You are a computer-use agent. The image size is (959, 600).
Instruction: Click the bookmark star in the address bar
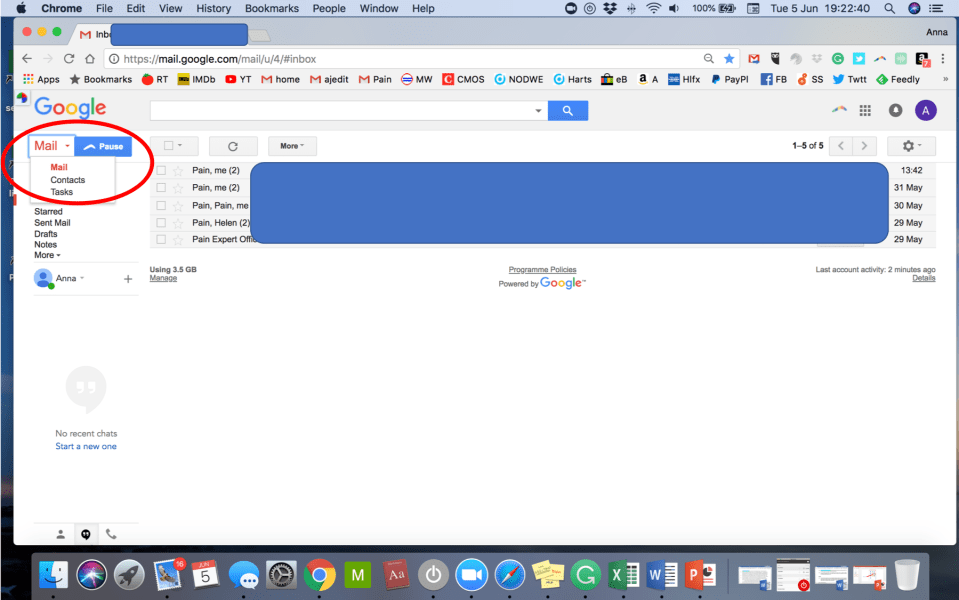pyautogui.click(x=729, y=58)
